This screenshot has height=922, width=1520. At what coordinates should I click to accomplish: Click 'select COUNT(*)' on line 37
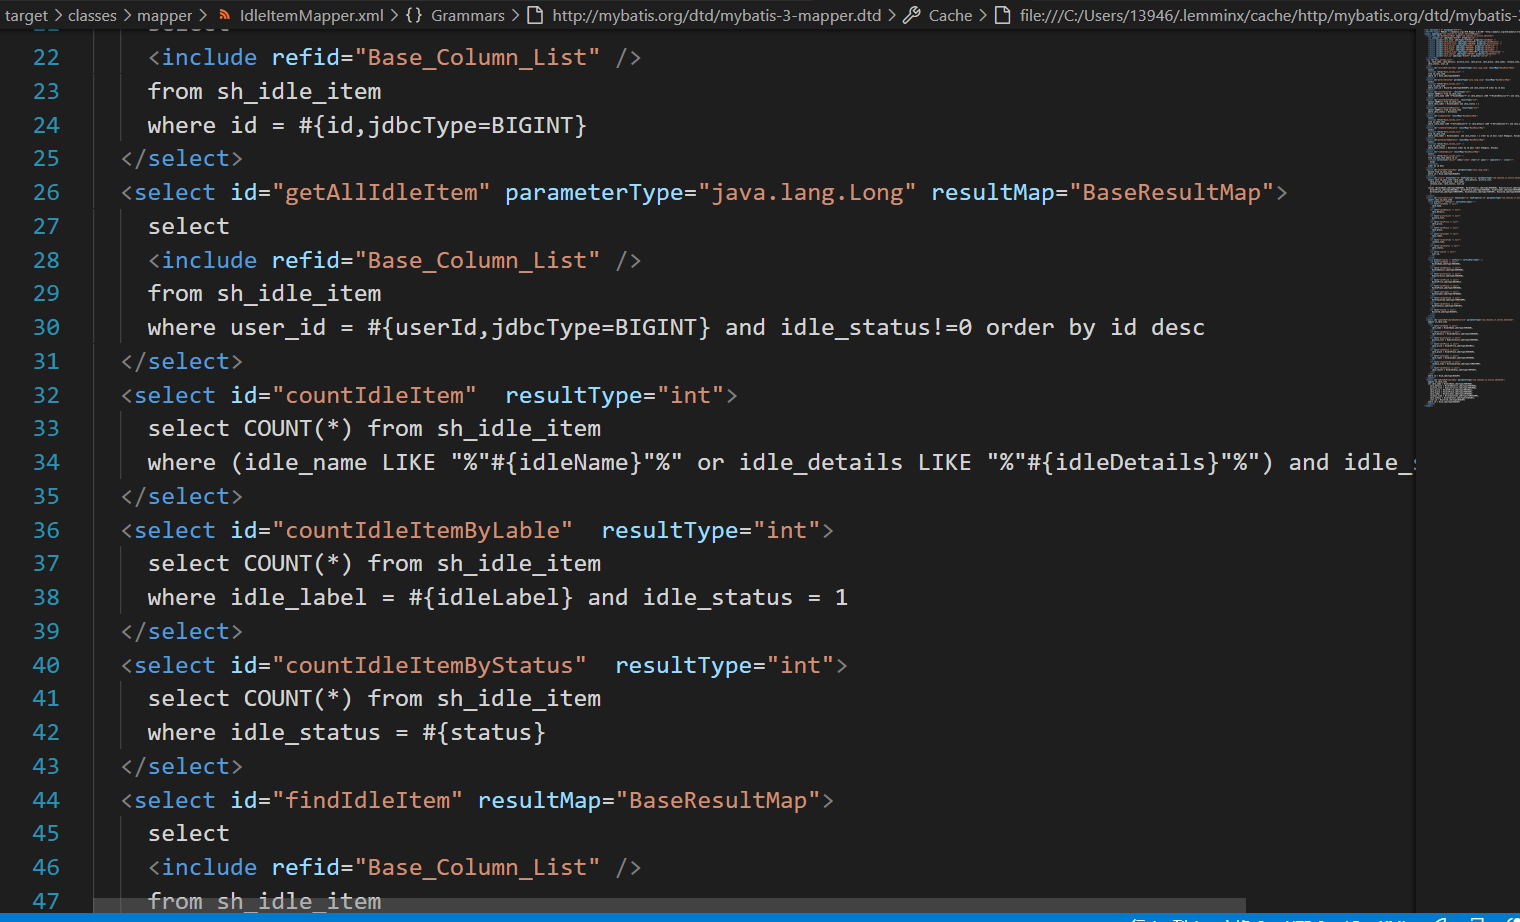(250, 564)
